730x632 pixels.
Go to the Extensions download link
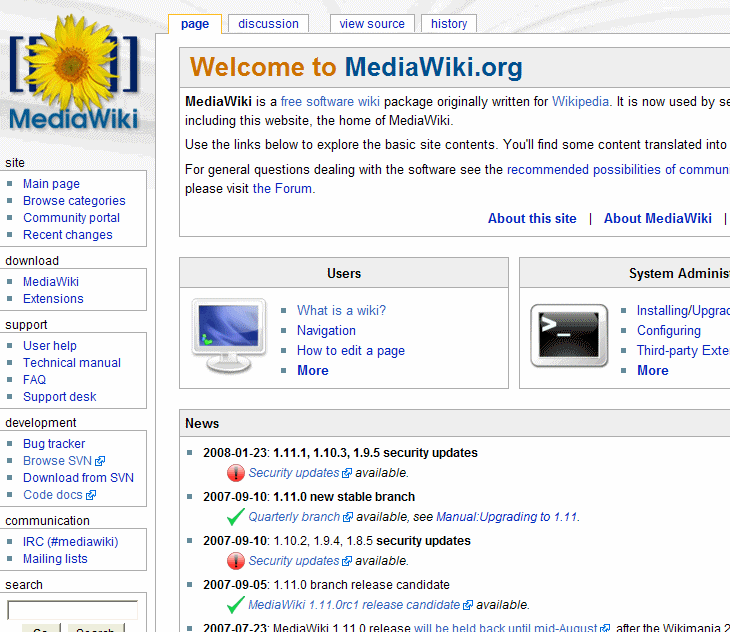(x=53, y=299)
